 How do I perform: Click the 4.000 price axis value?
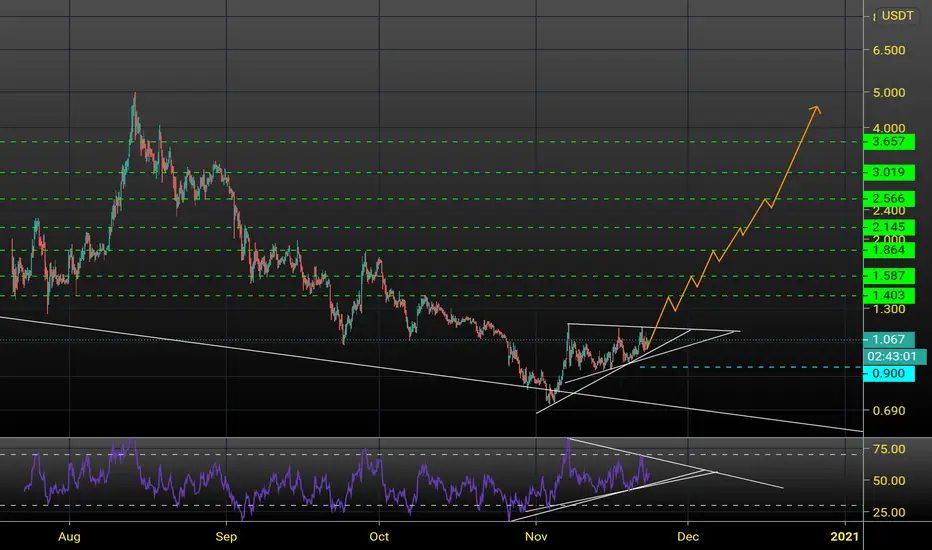pos(889,128)
